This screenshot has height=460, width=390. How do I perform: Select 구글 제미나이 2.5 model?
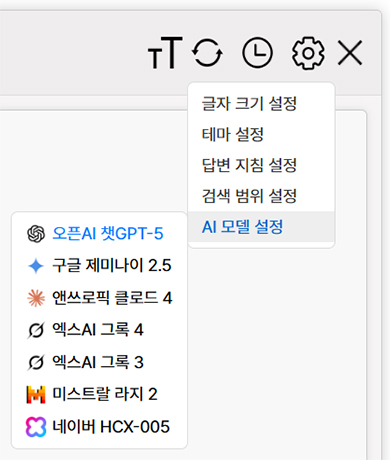[x=99, y=266]
